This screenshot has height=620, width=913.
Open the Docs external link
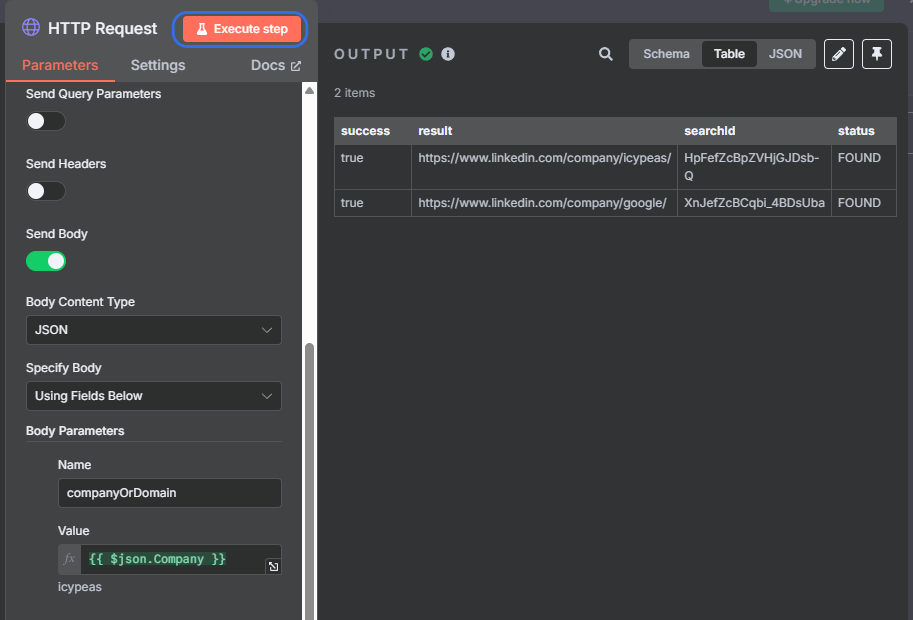275,65
